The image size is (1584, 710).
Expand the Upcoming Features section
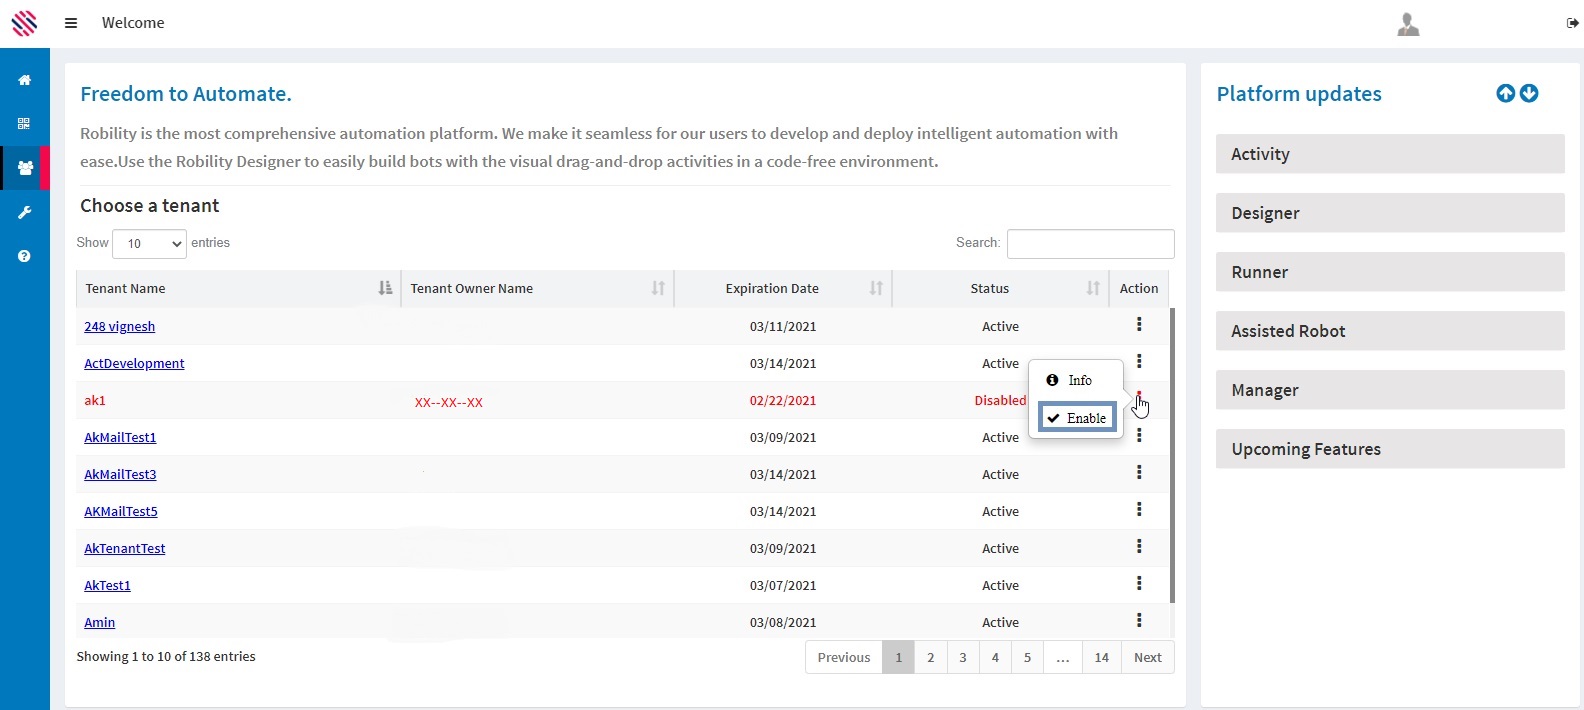[1389, 449]
